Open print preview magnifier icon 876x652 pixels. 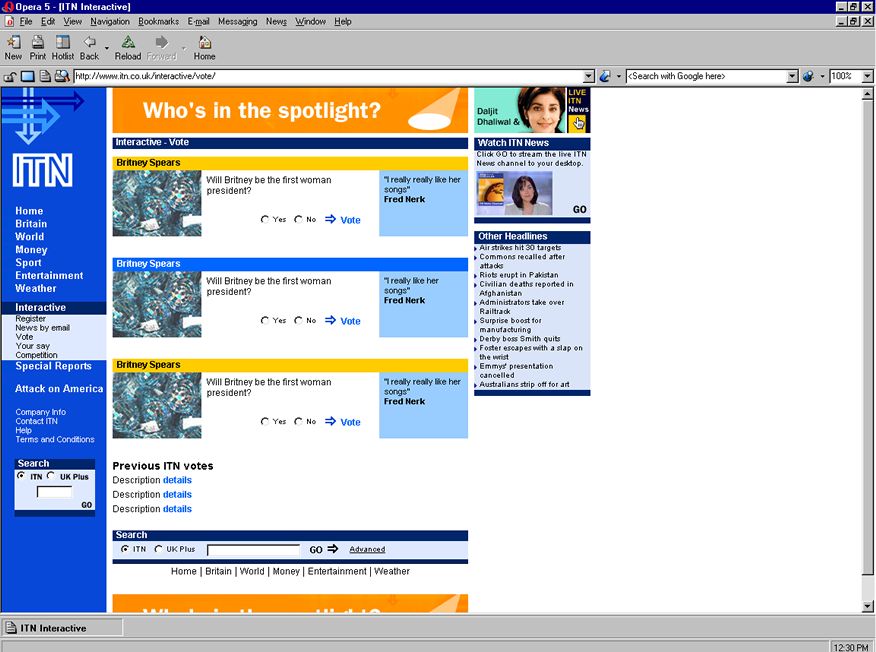62,77
